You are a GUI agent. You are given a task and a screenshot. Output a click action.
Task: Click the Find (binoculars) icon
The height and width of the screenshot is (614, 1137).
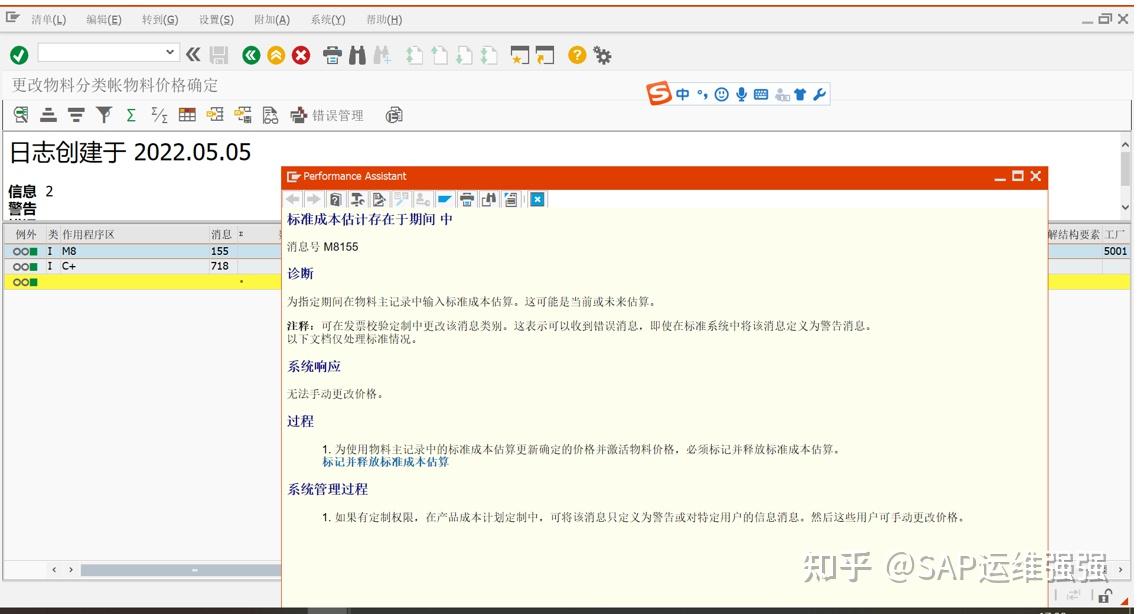point(357,55)
